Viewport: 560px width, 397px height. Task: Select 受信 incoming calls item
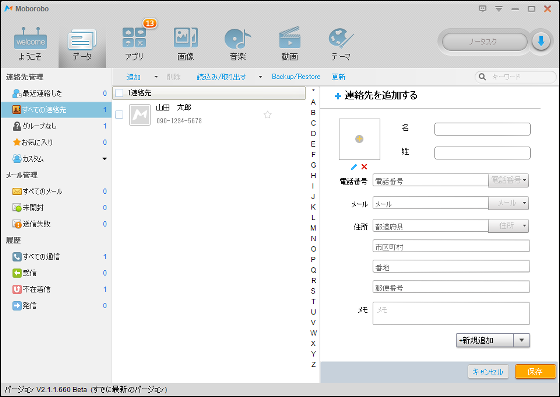click(56, 273)
